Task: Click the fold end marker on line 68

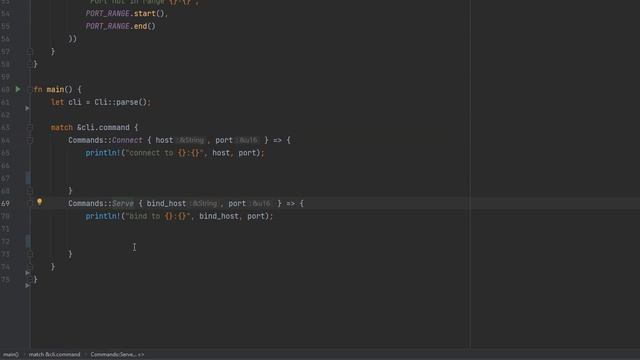Action: 30,191
